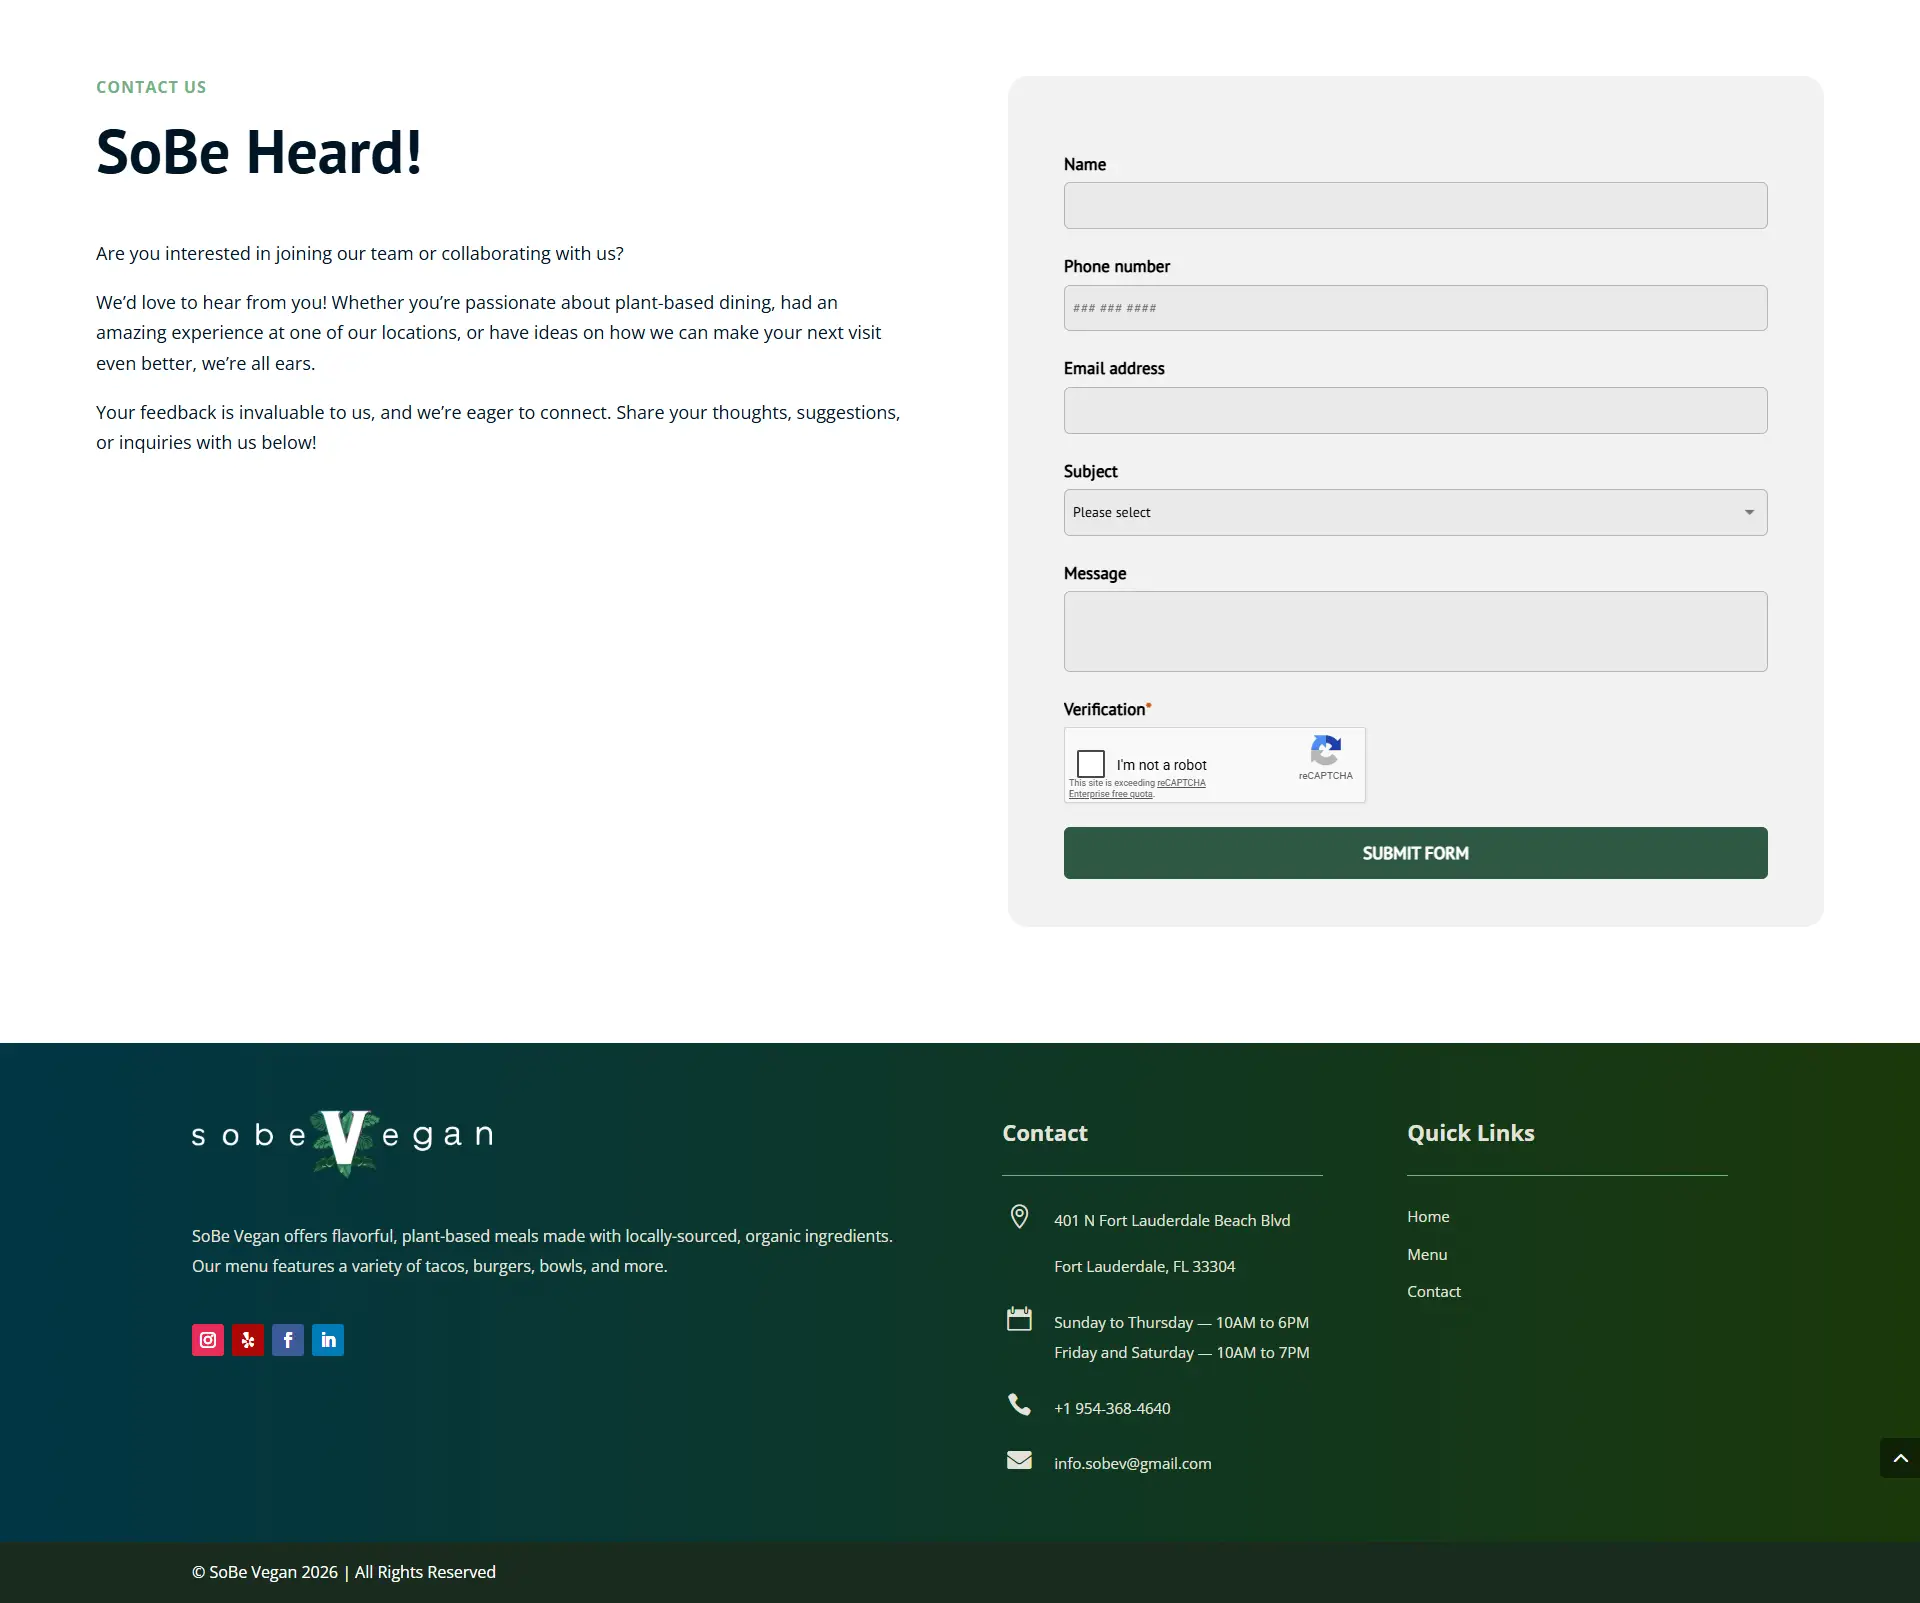Expand the Subject dropdown
Viewport: 1920px width, 1603px height.
click(x=1415, y=512)
